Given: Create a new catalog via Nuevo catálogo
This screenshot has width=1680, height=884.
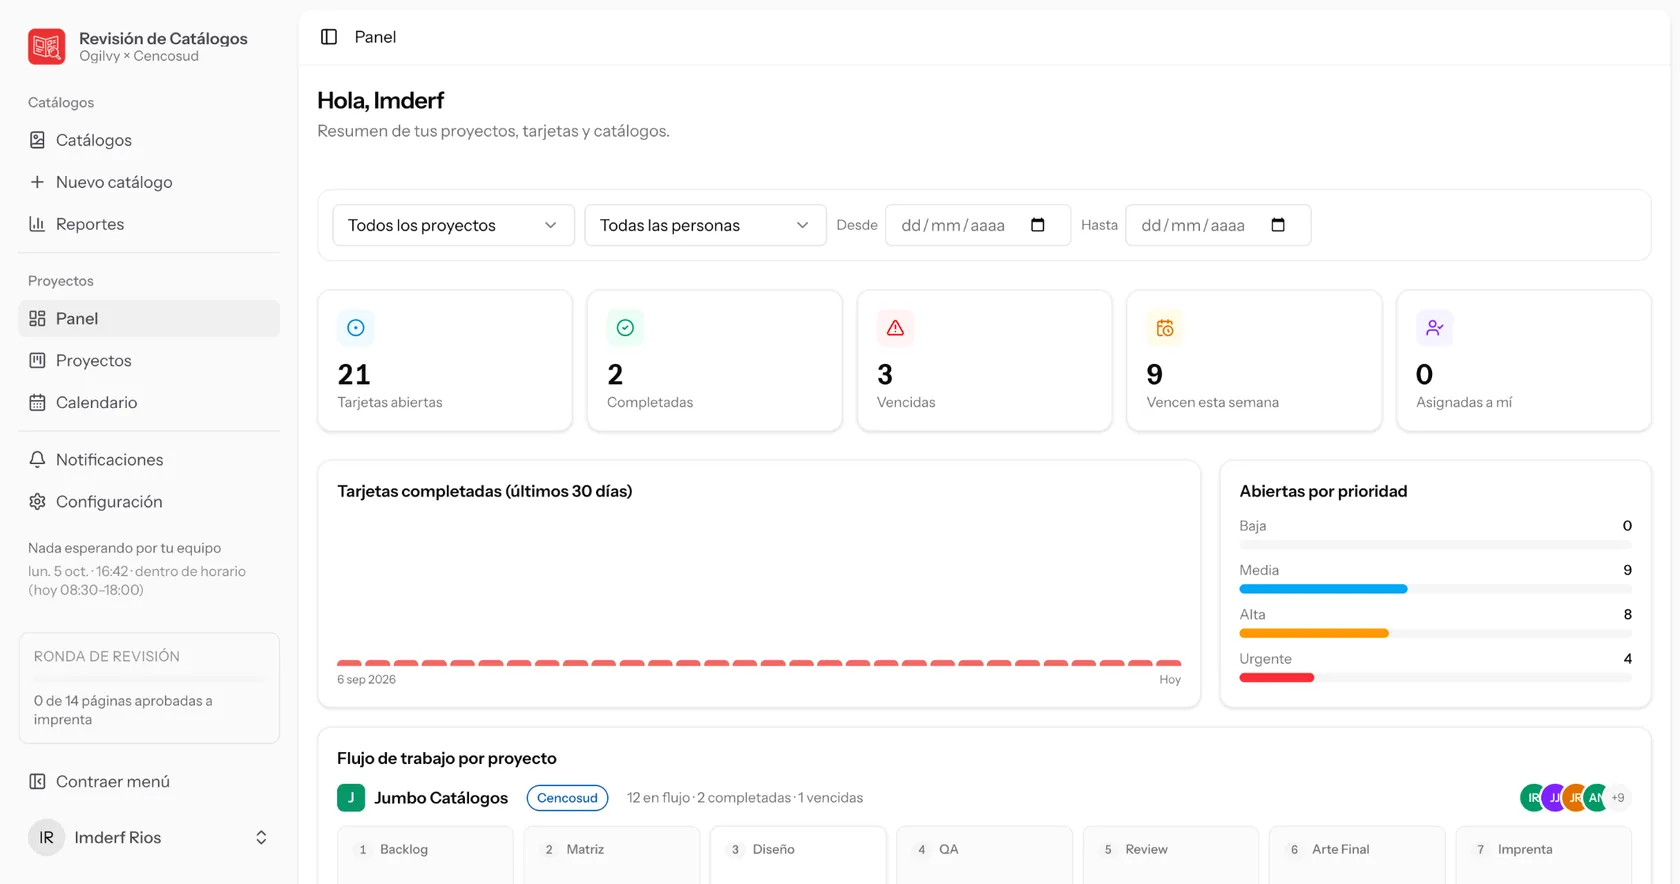Looking at the screenshot, I should pos(149,182).
